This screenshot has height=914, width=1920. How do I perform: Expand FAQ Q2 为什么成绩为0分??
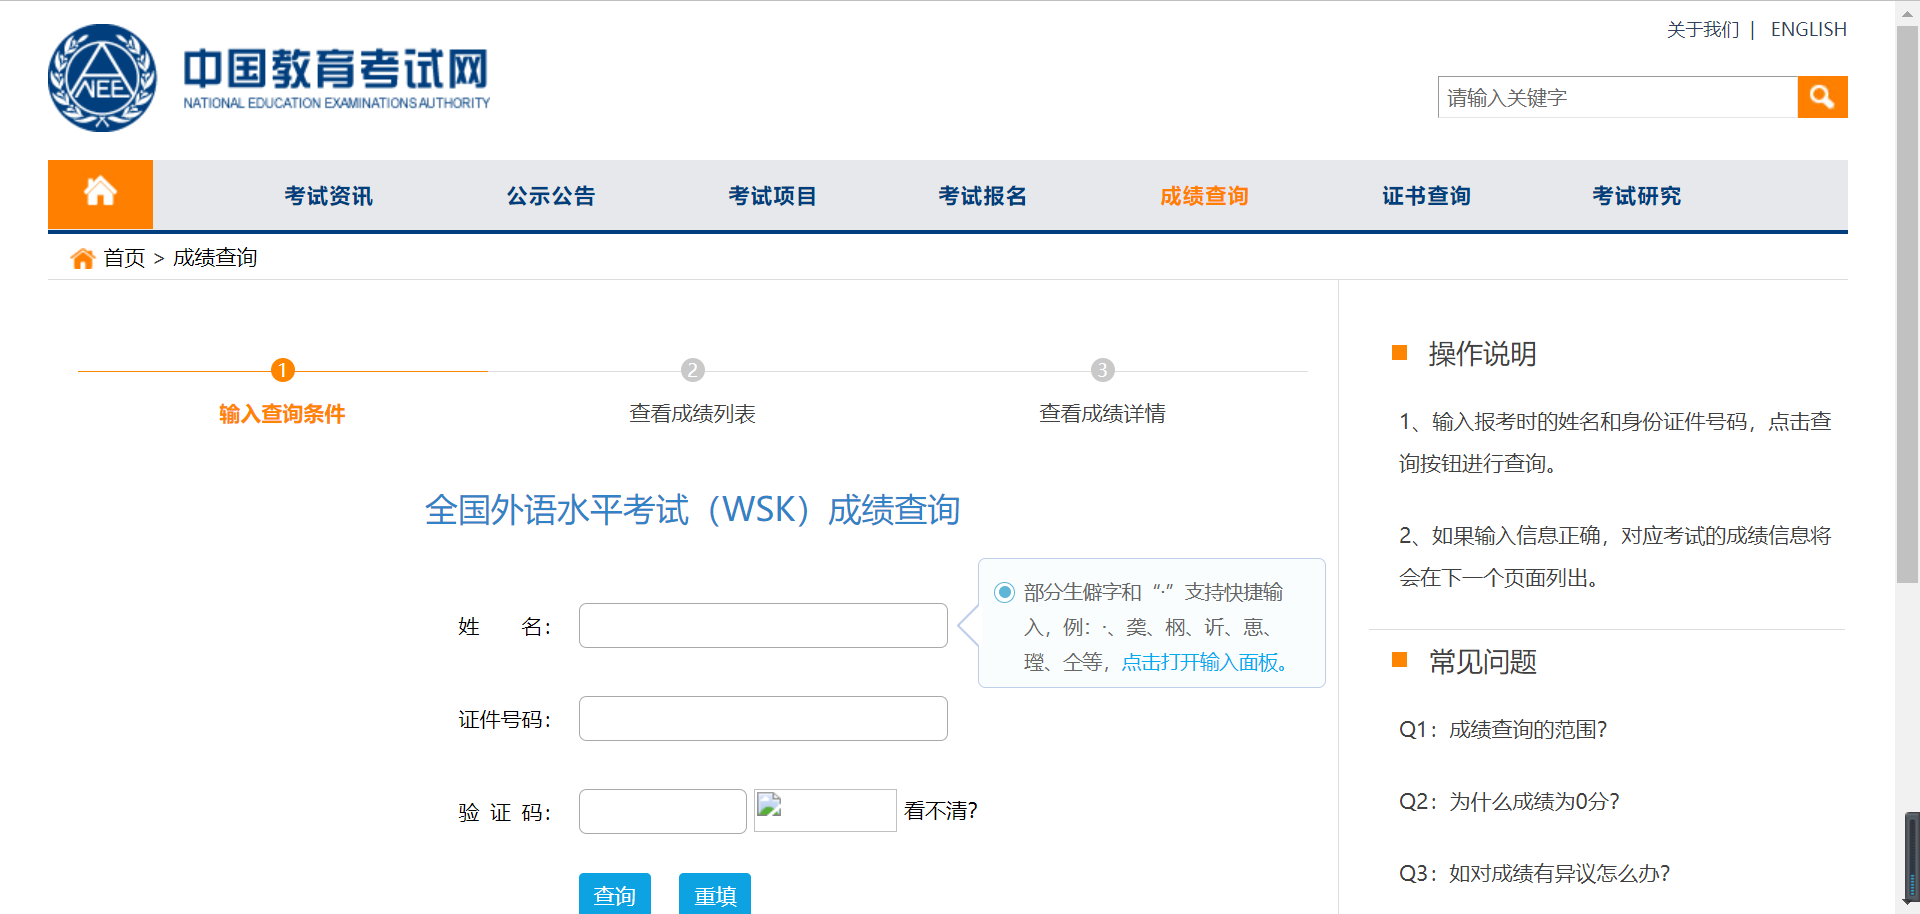(1509, 801)
